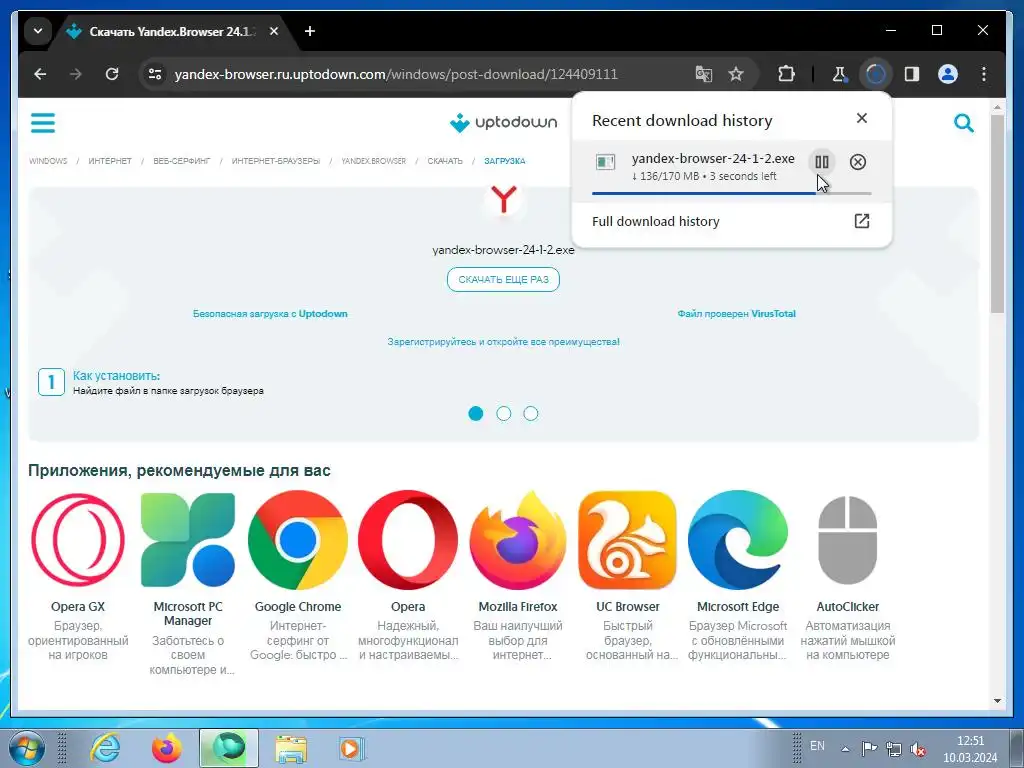This screenshot has width=1024, height=768.
Task: Open a new browser tab
Action: pos(310,31)
